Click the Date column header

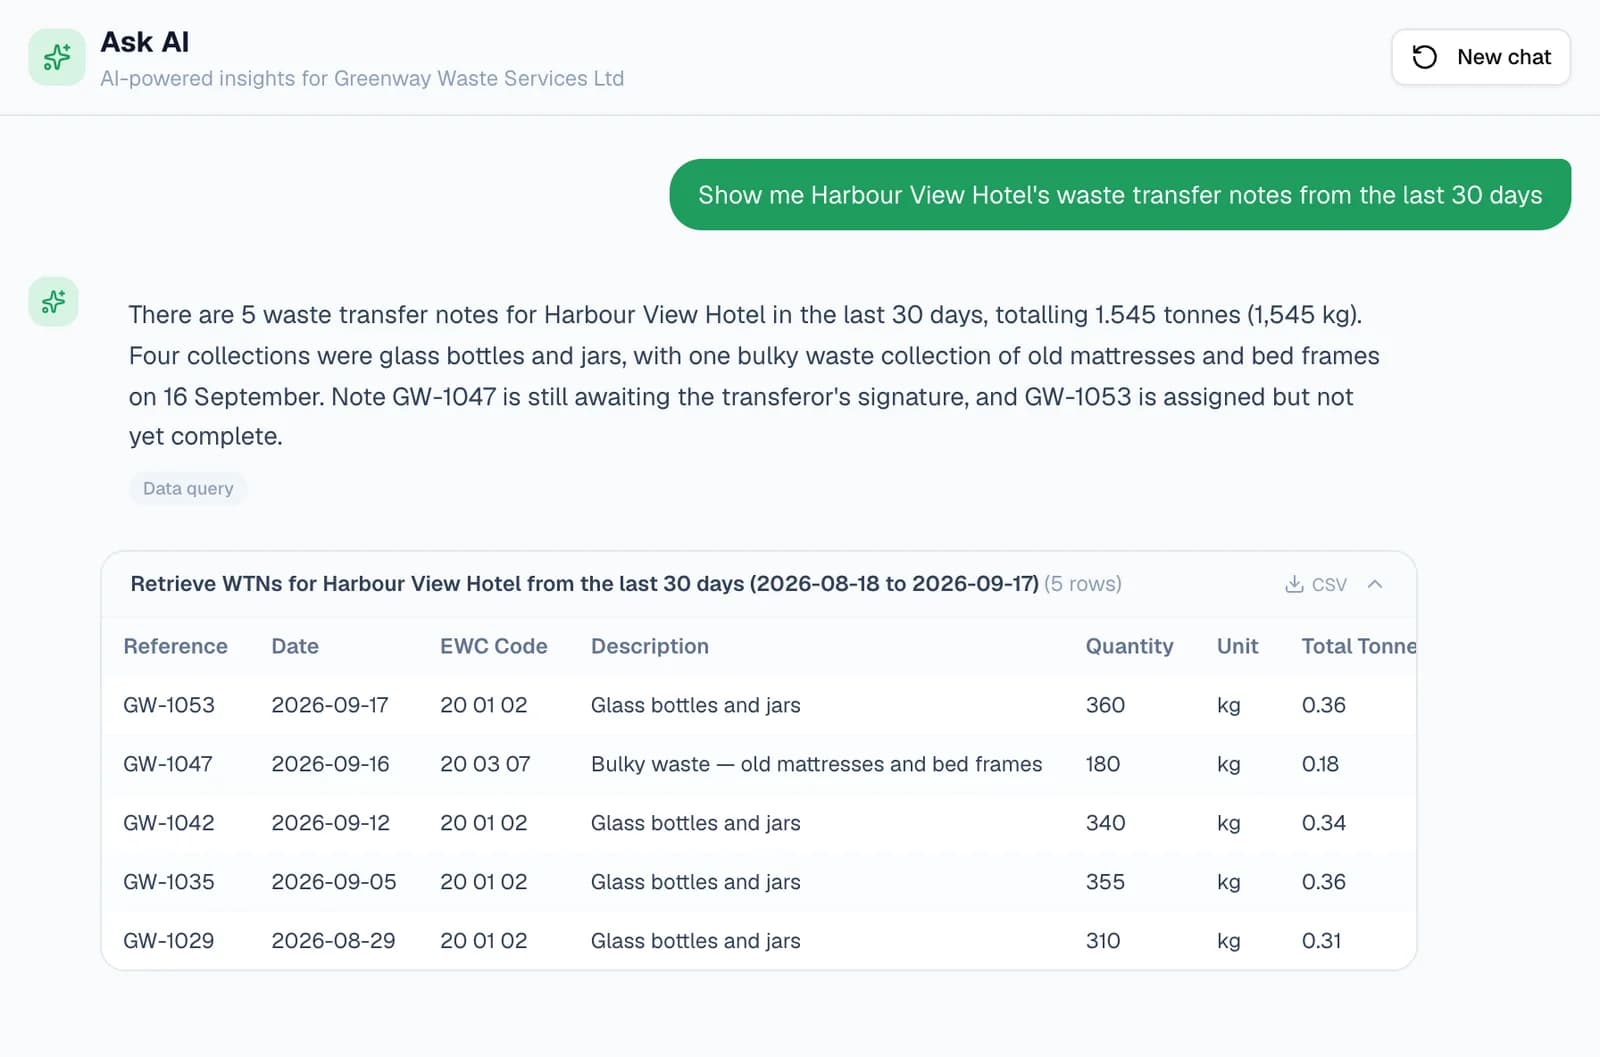click(x=295, y=646)
